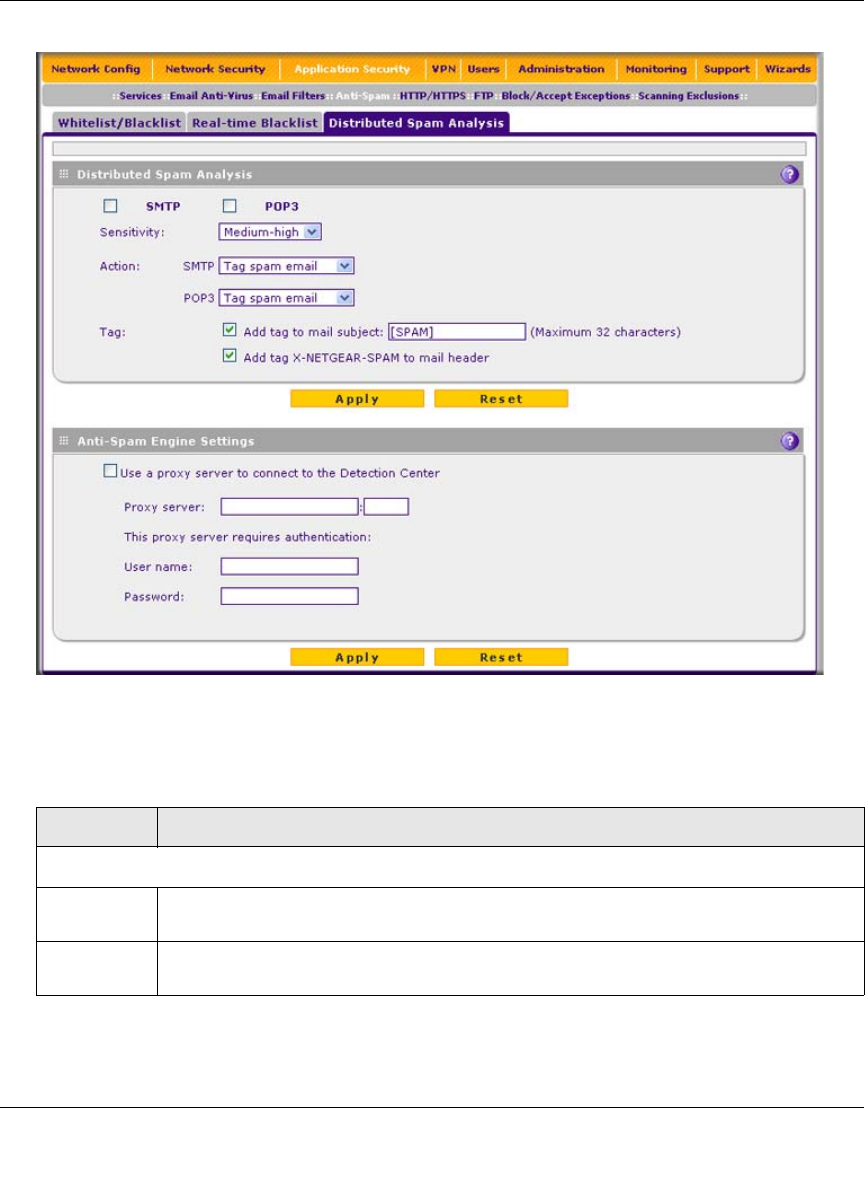Enable the POP3 checkbox

click(x=229, y=205)
